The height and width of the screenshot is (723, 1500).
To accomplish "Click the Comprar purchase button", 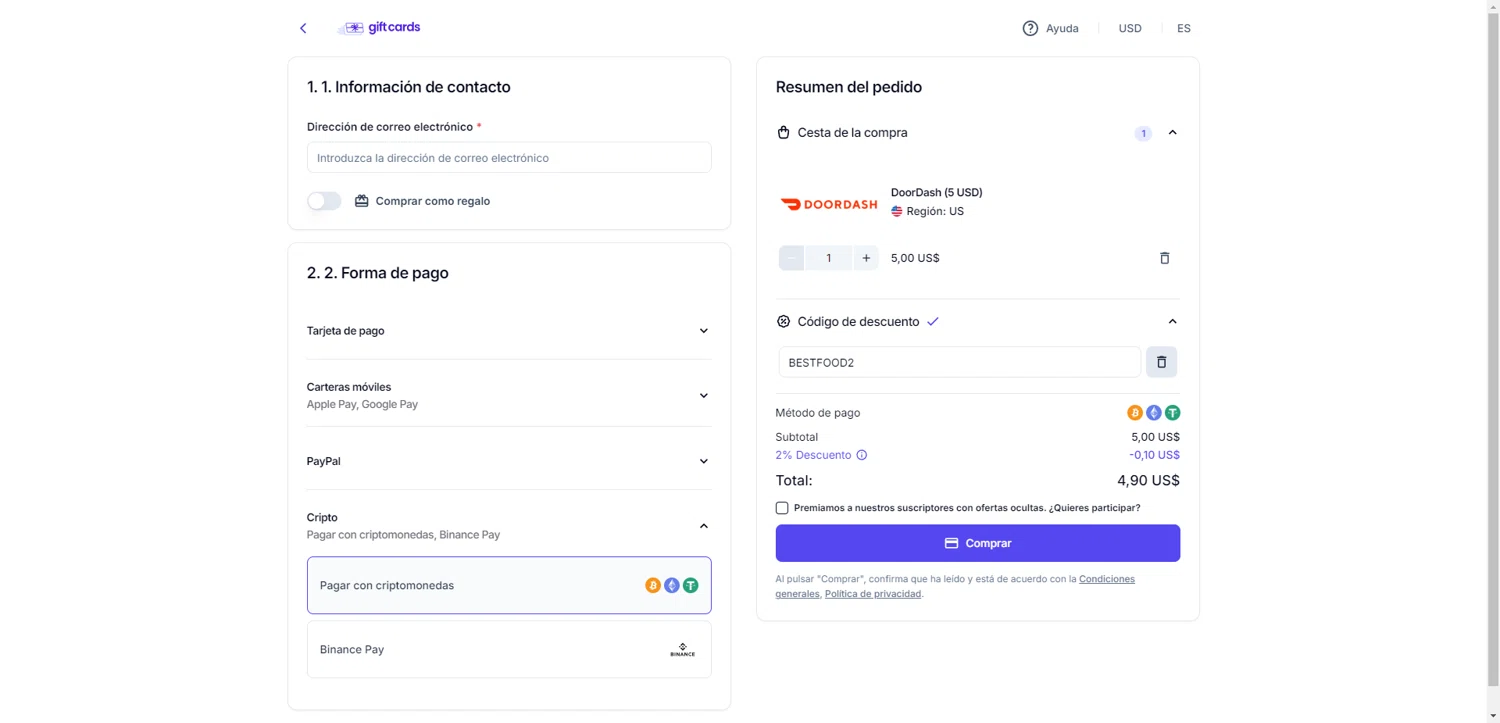I will (978, 543).
